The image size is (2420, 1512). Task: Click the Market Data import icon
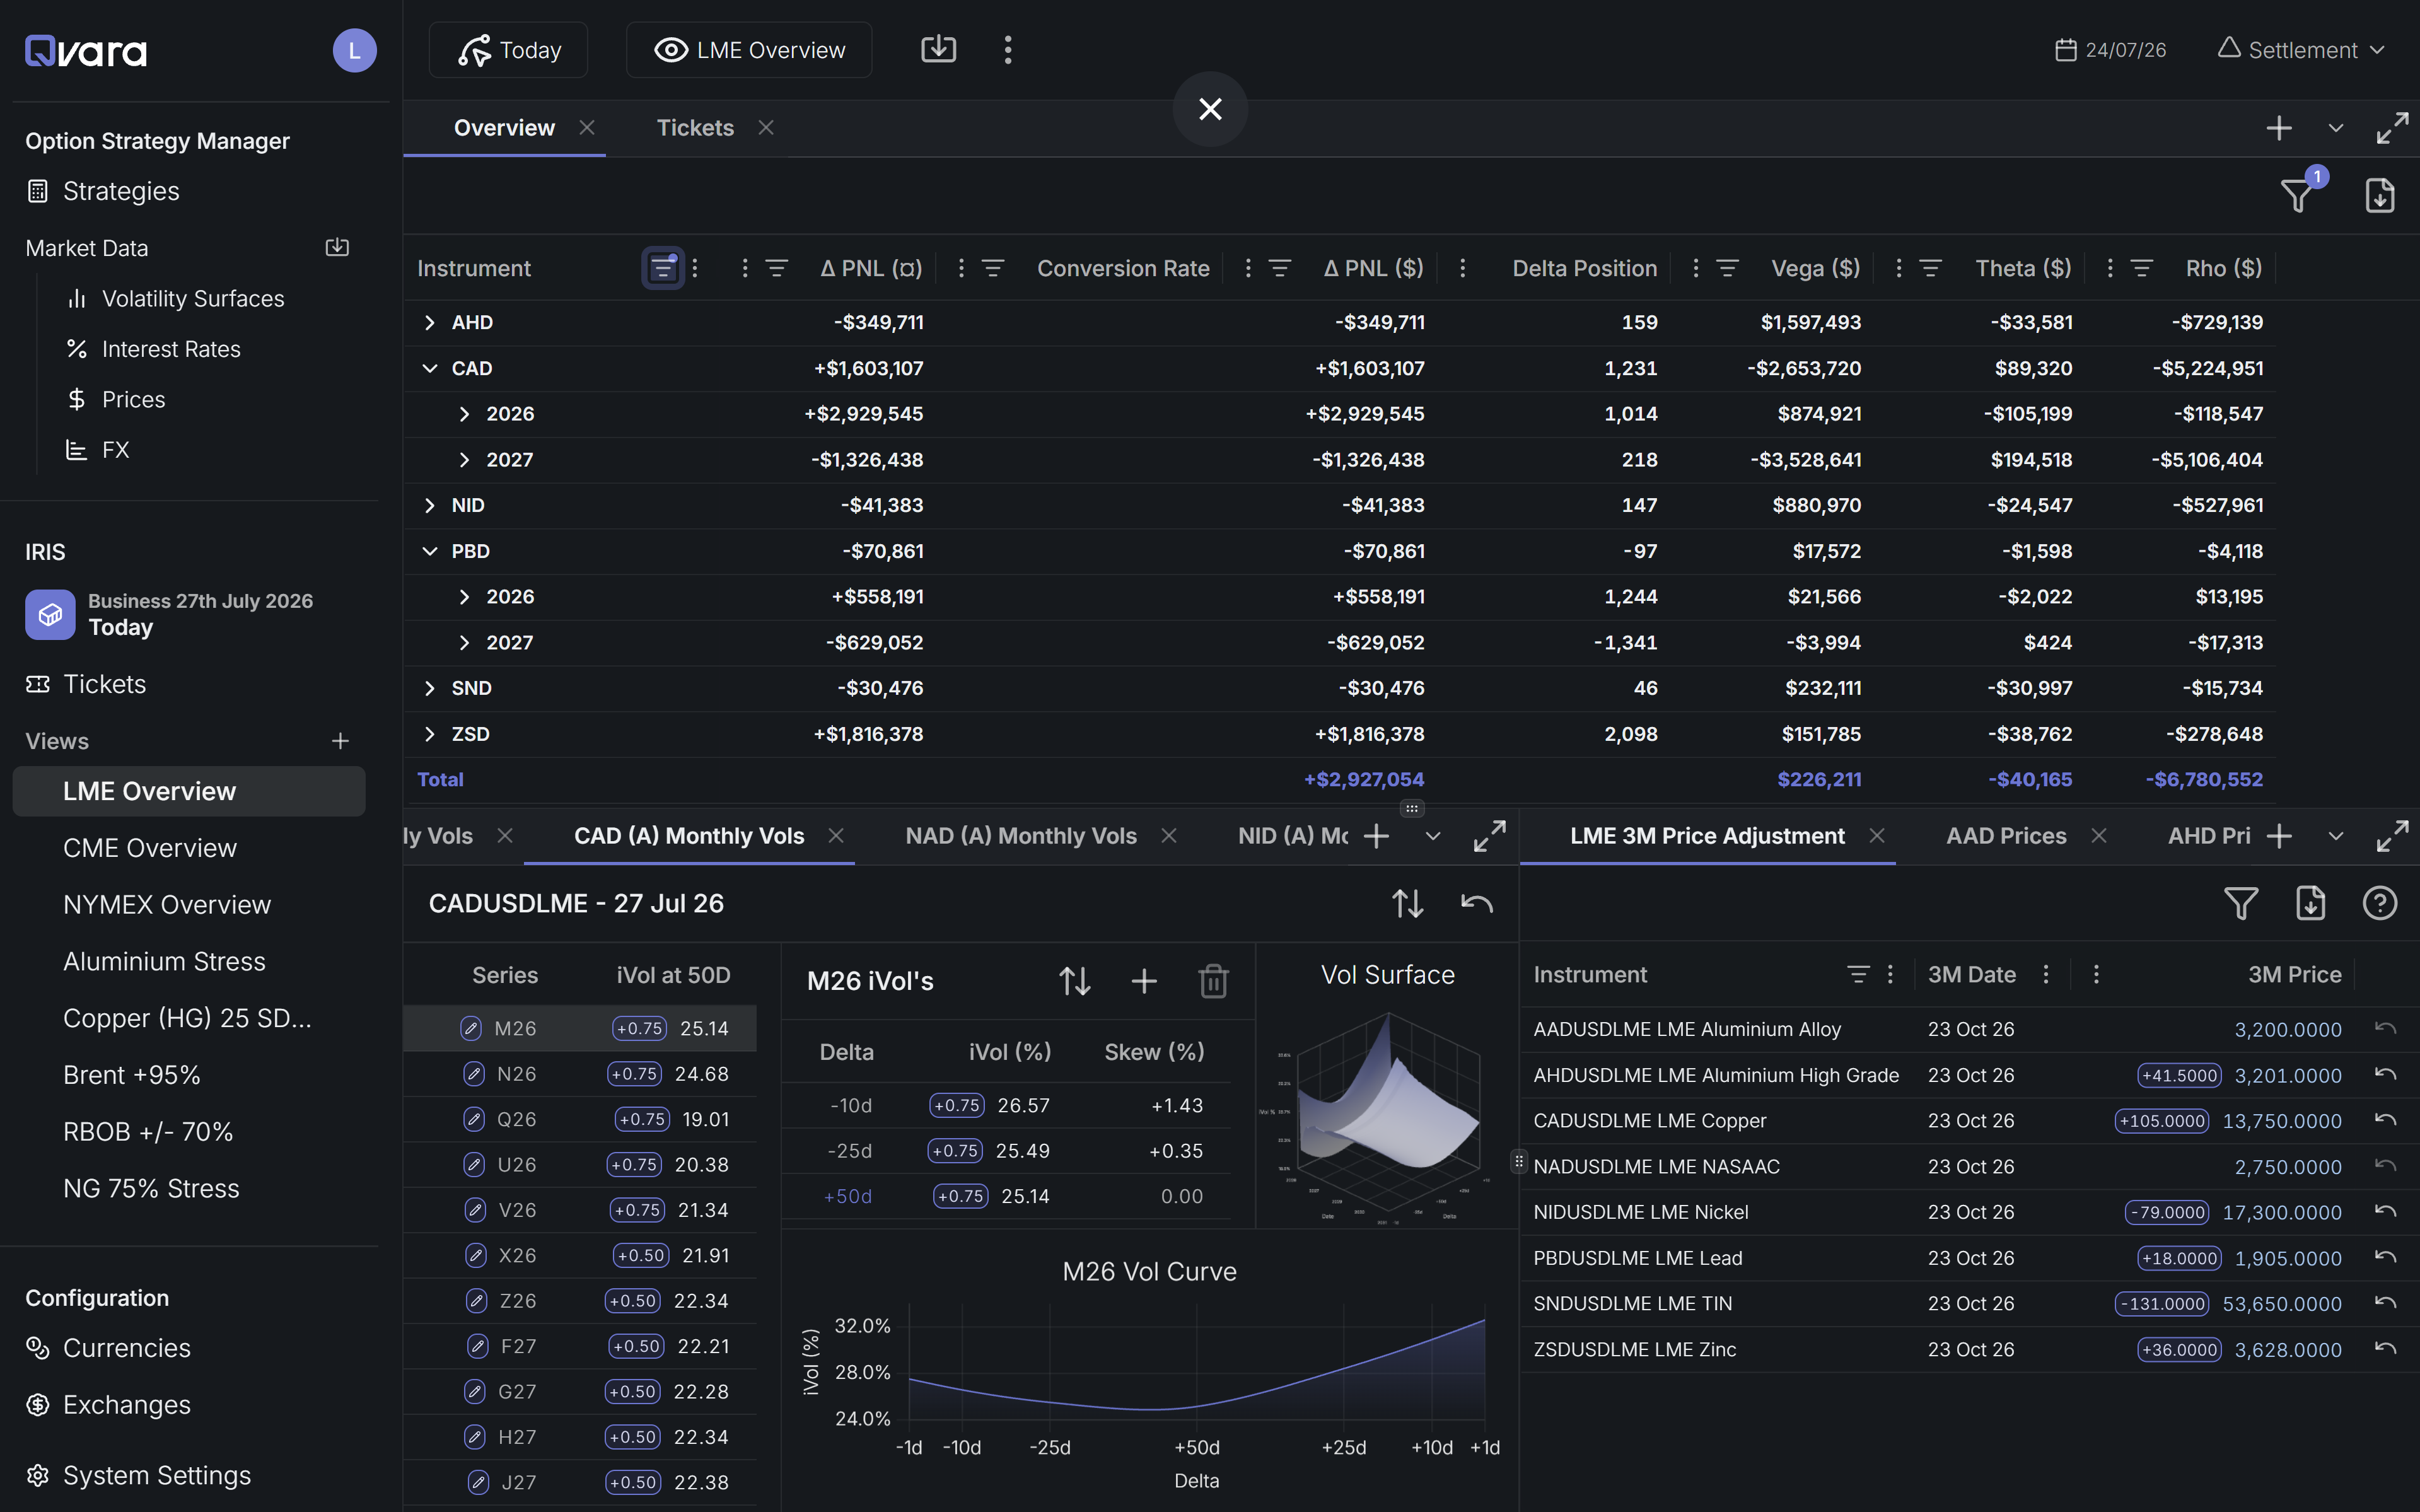click(337, 247)
